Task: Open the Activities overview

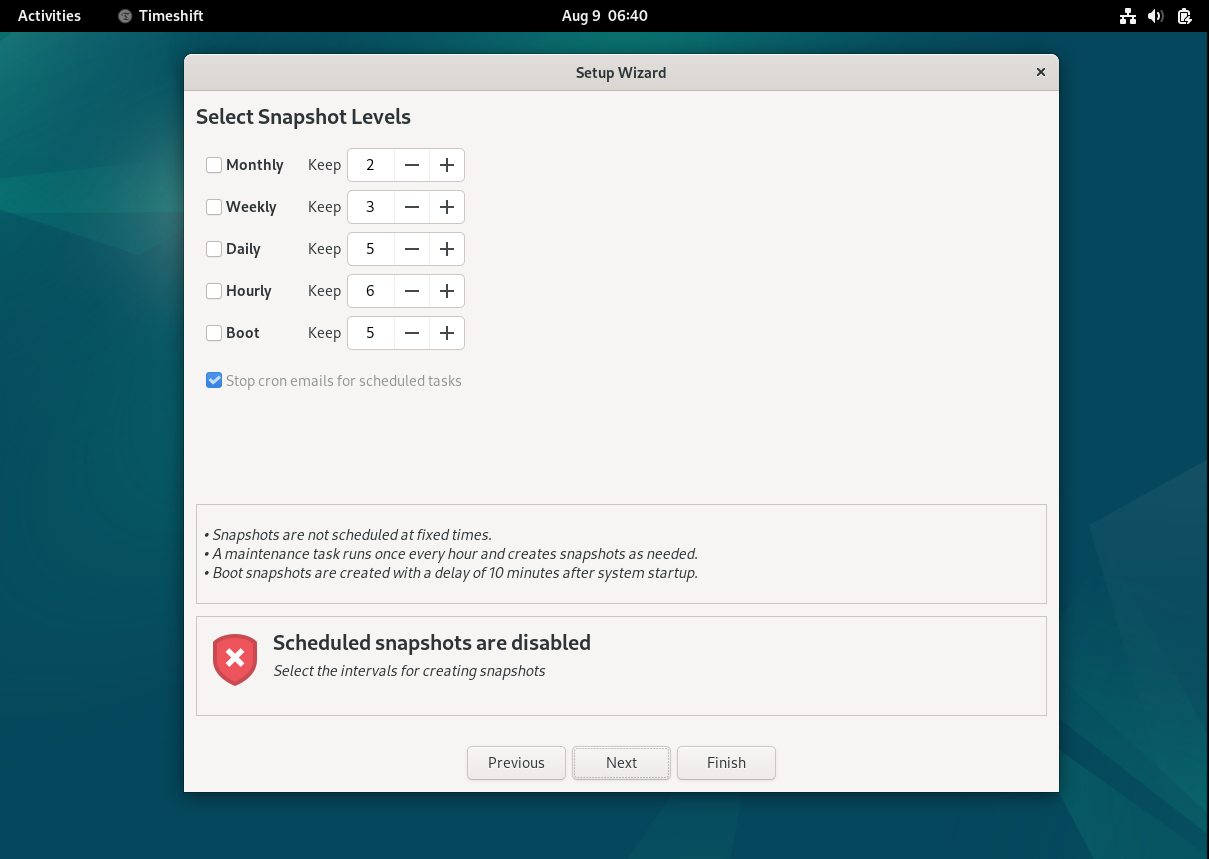Action: [49, 16]
